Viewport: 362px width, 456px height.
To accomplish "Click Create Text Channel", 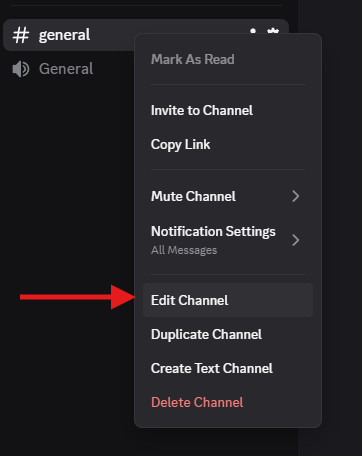I will (x=212, y=368).
